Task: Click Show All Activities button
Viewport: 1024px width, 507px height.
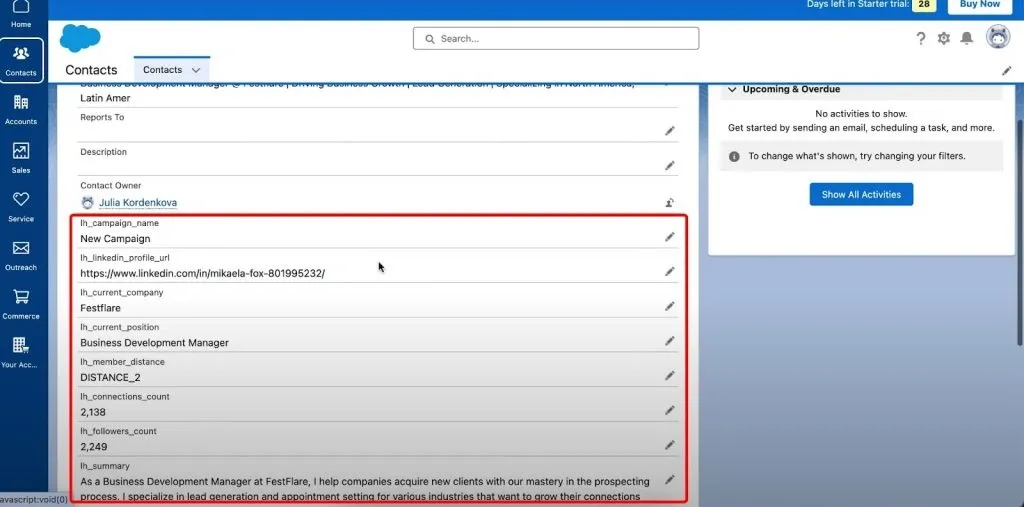Action: click(x=861, y=194)
